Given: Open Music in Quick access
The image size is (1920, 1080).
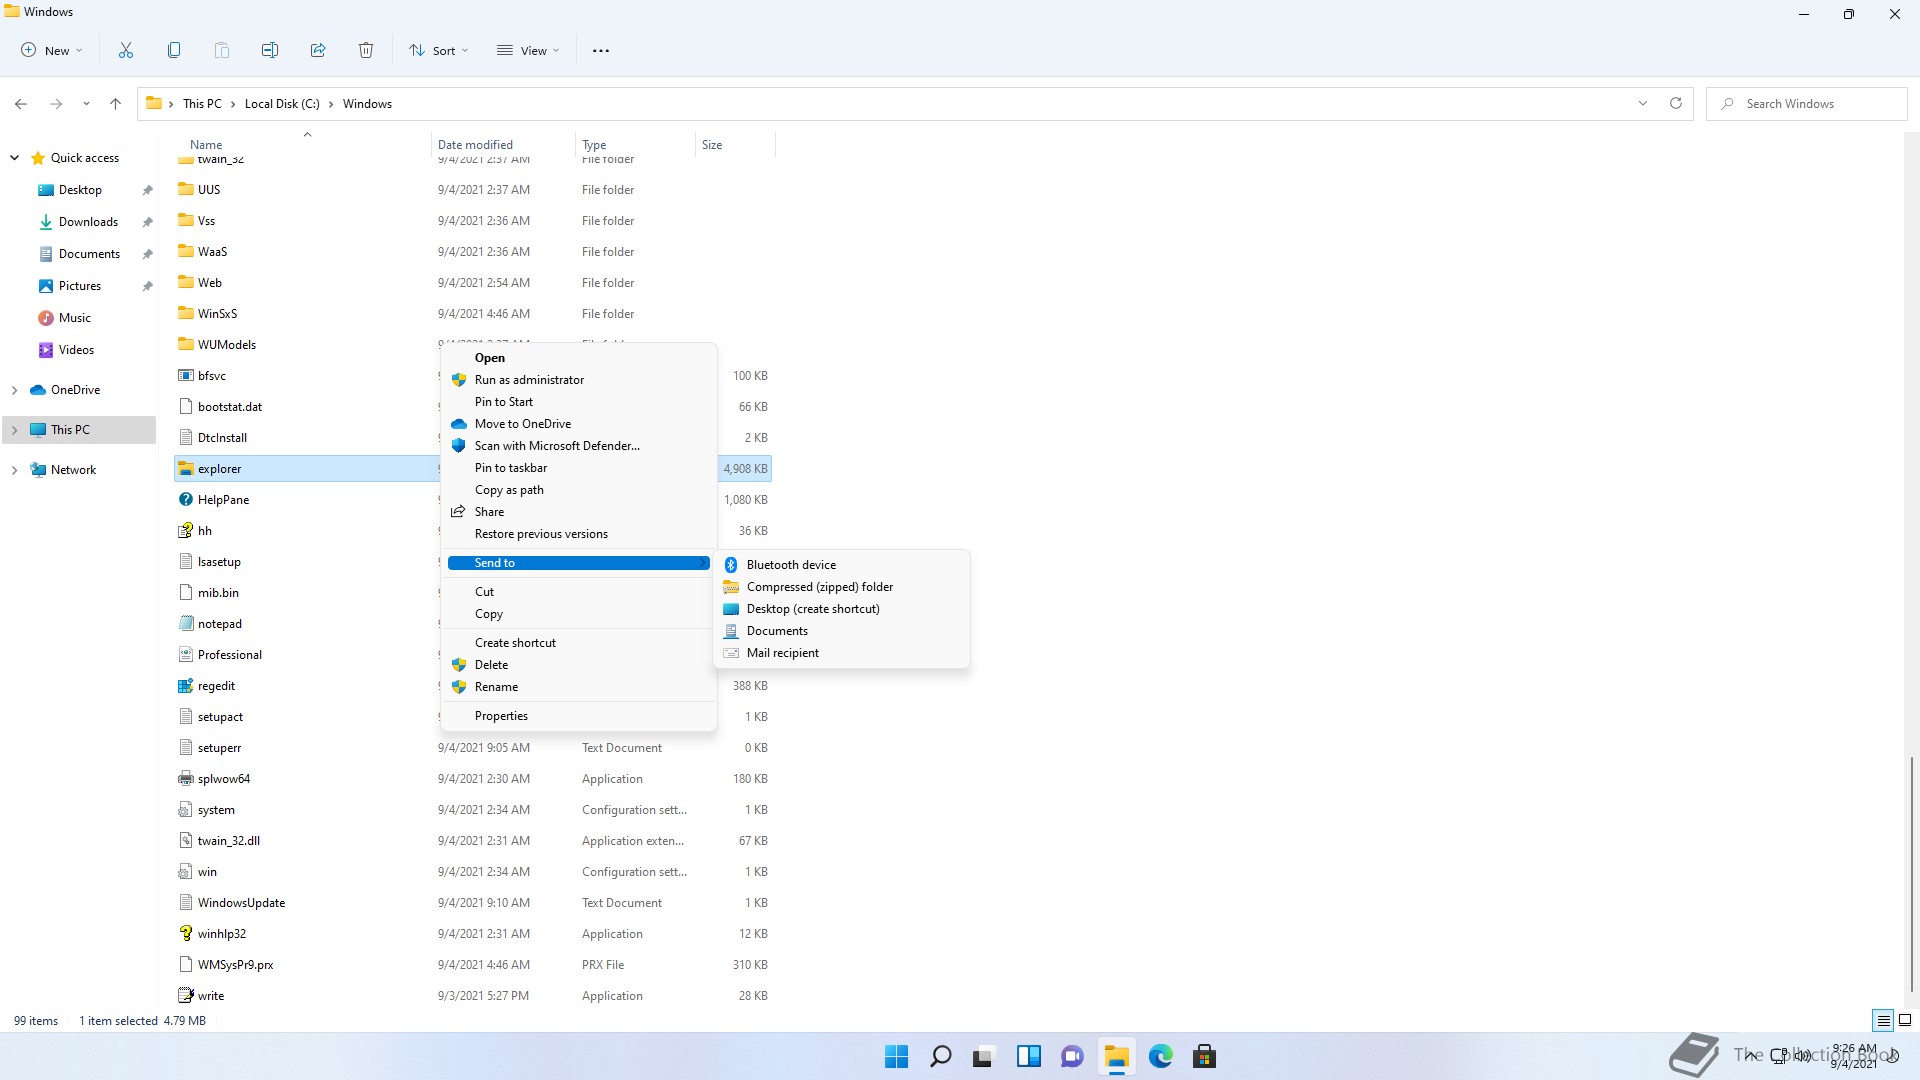Looking at the screenshot, I should point(75,318).
